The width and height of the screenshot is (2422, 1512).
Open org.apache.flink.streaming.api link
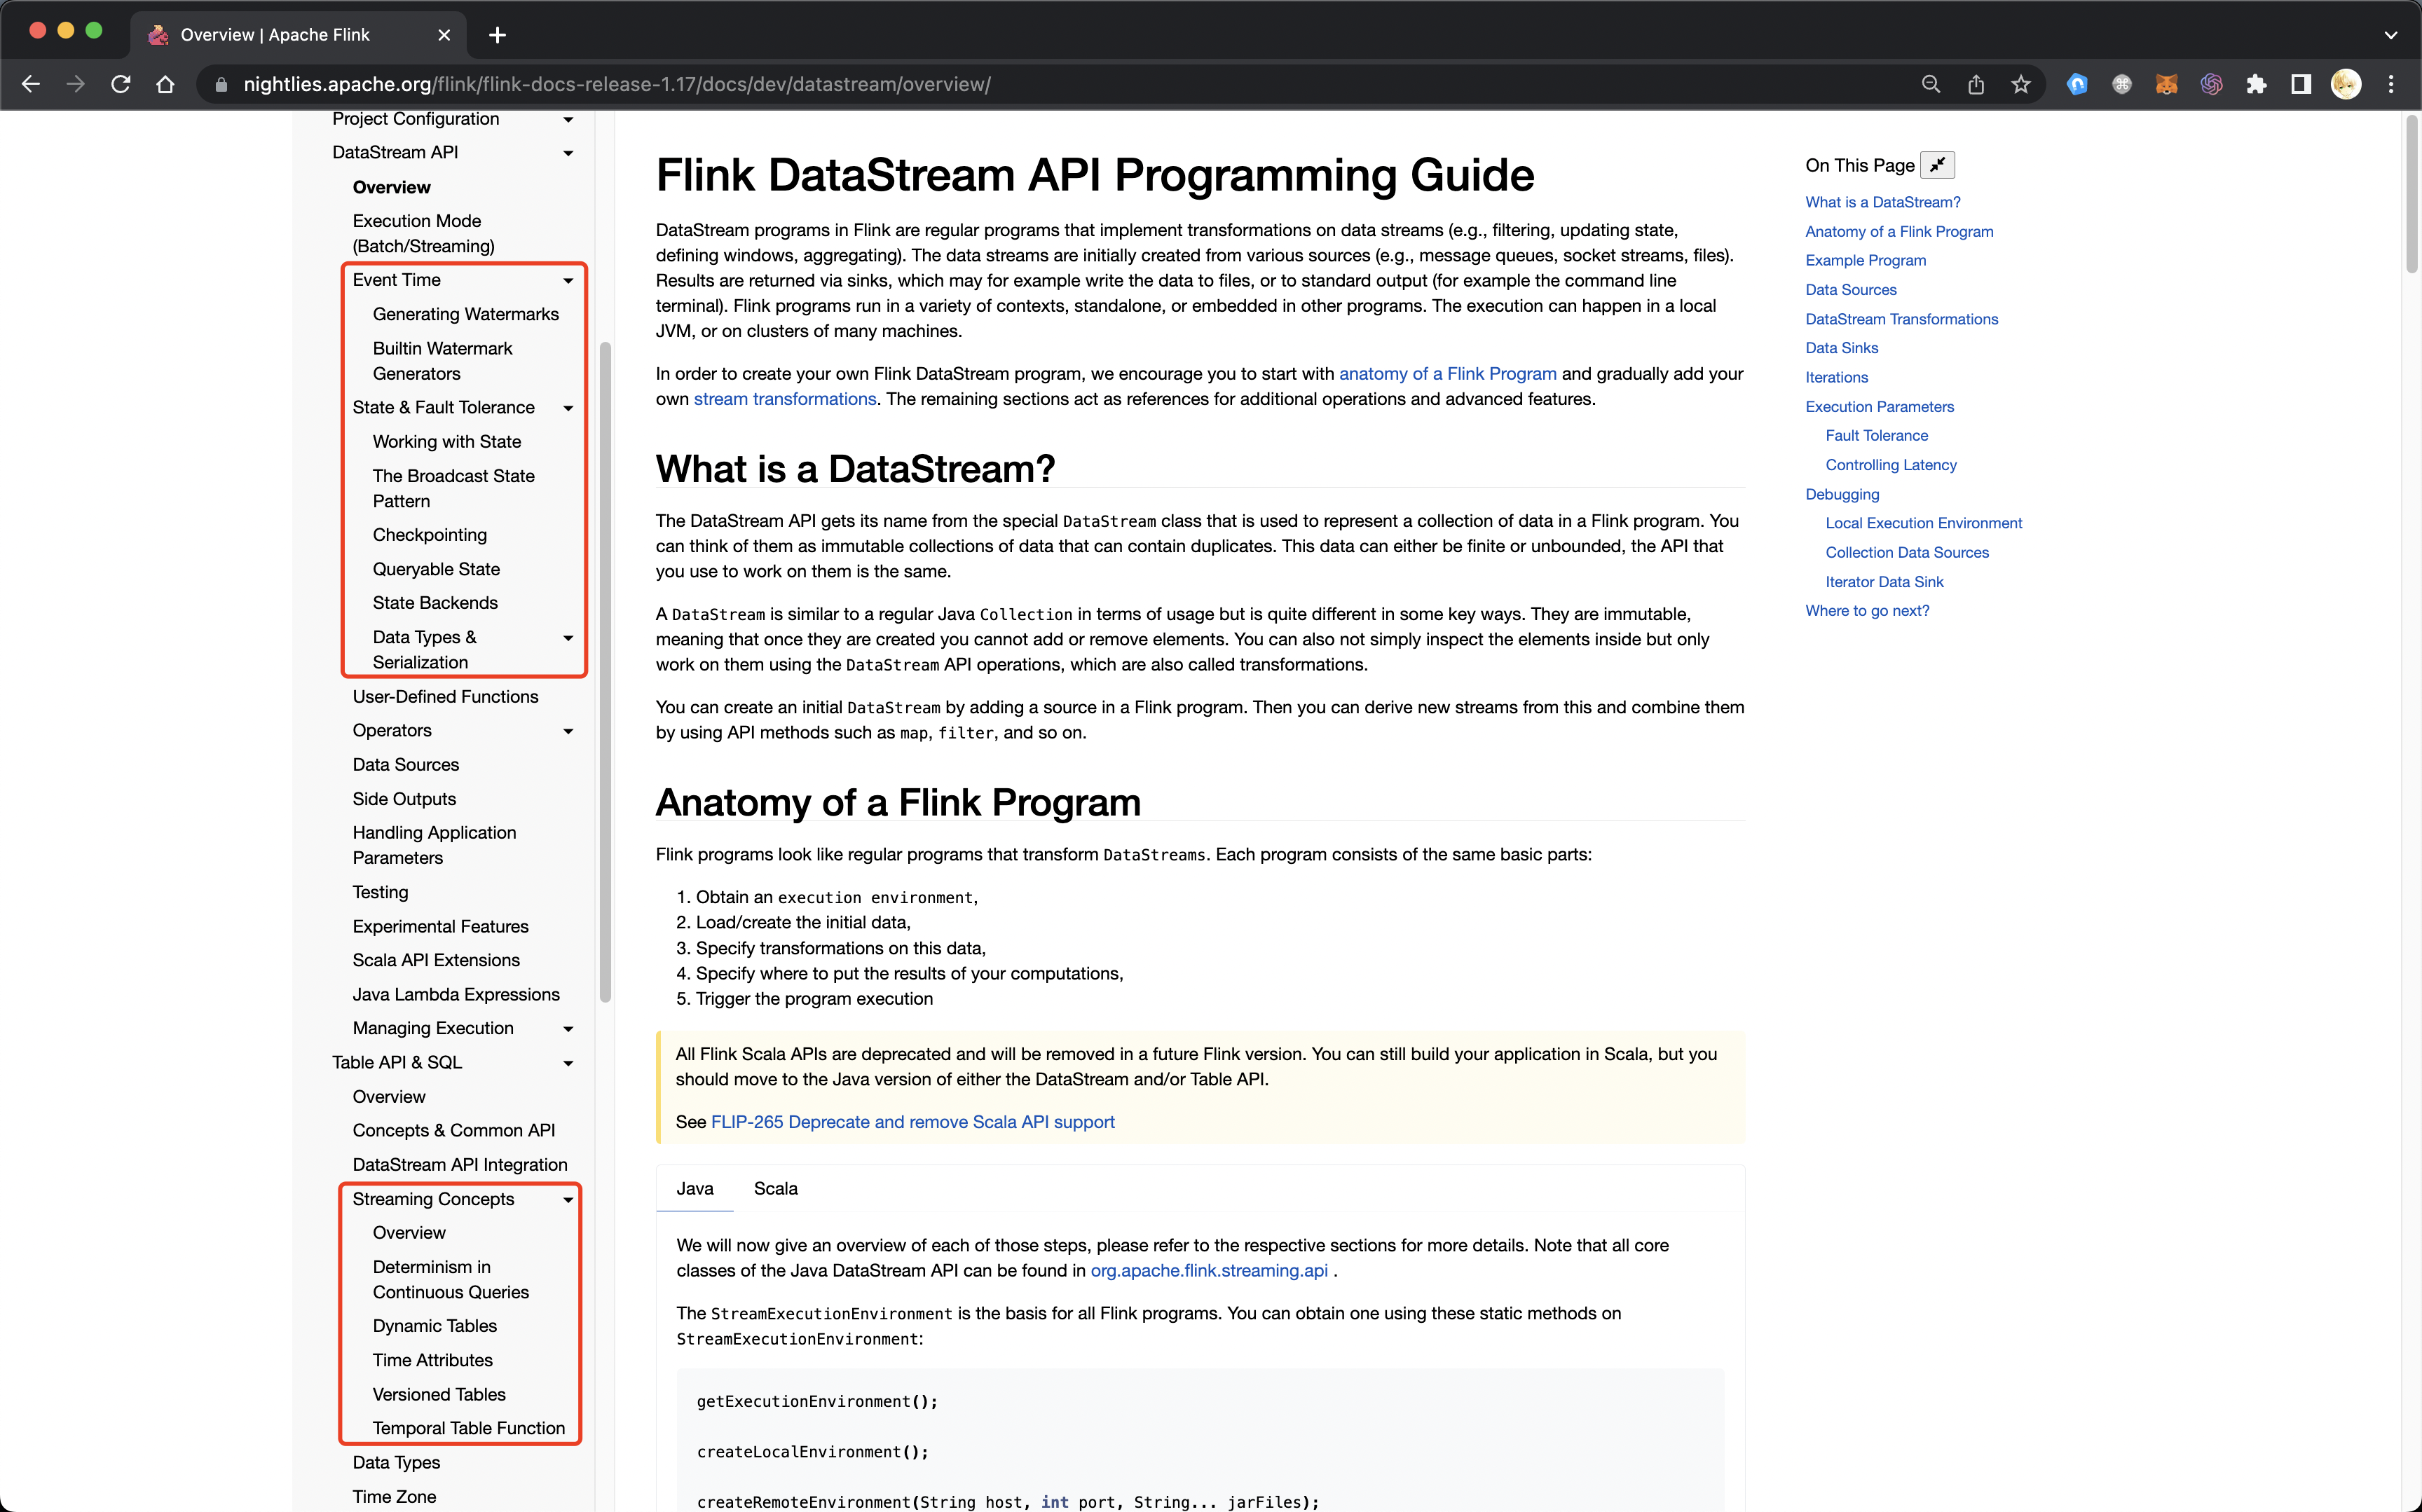(1208, 1271)
